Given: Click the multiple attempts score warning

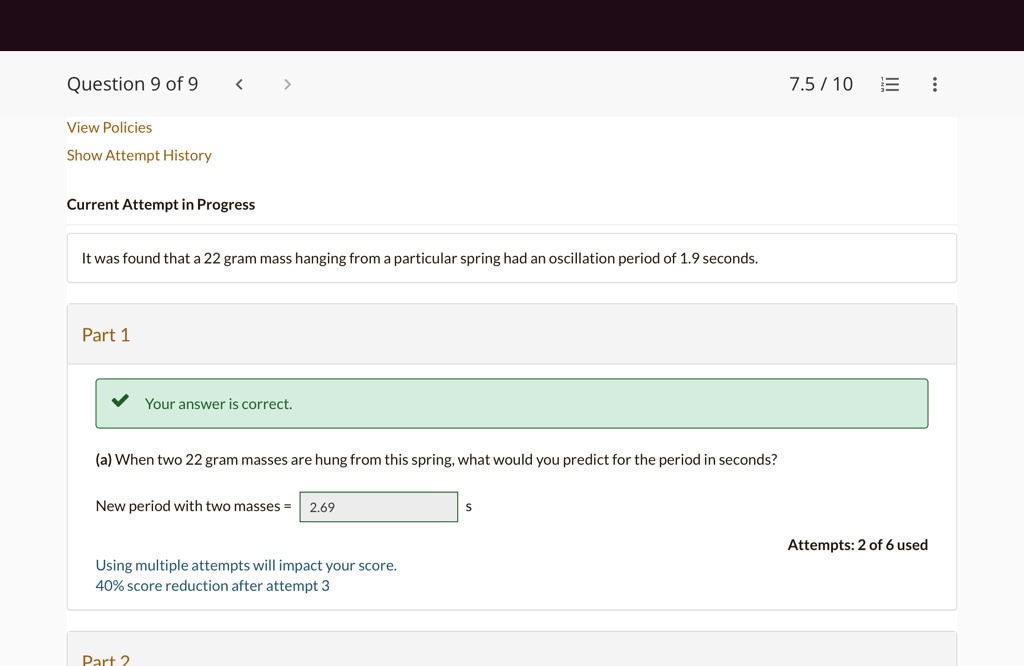Looking at the screenshot, I should [x=246, y=565].
